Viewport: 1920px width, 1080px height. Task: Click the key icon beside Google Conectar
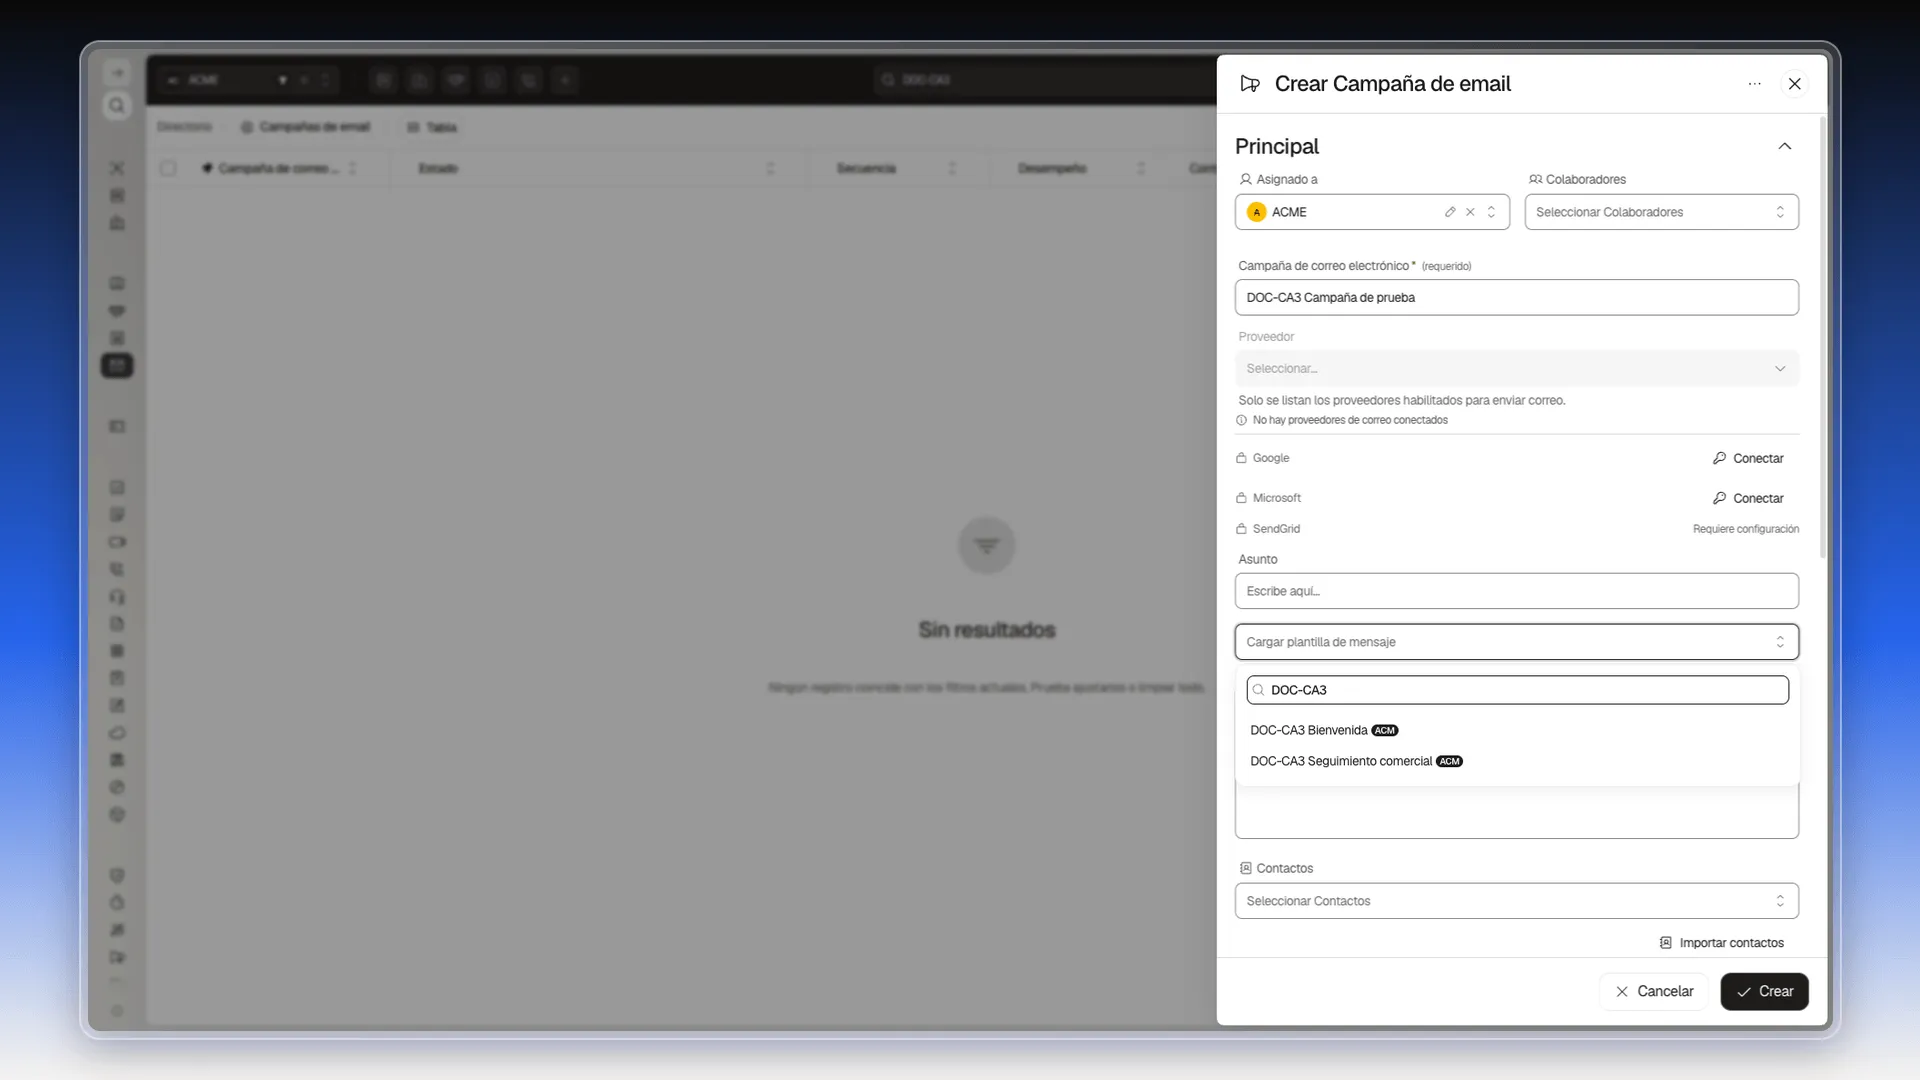coord(1719,458)
